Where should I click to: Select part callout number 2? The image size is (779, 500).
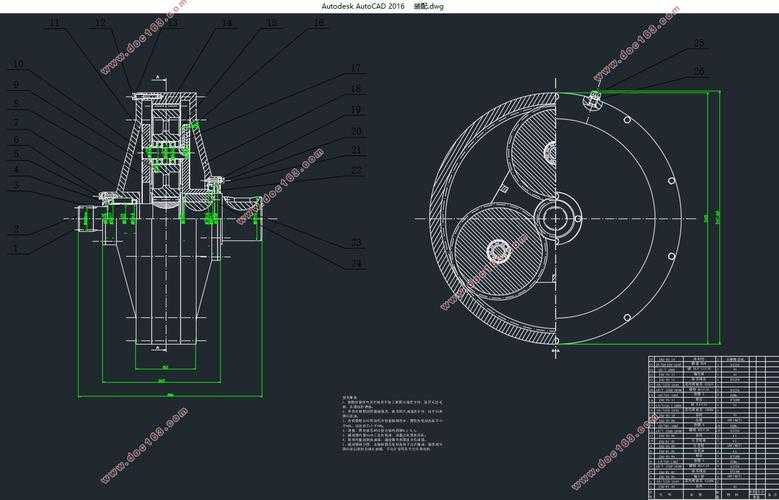[x=15, y=228]
